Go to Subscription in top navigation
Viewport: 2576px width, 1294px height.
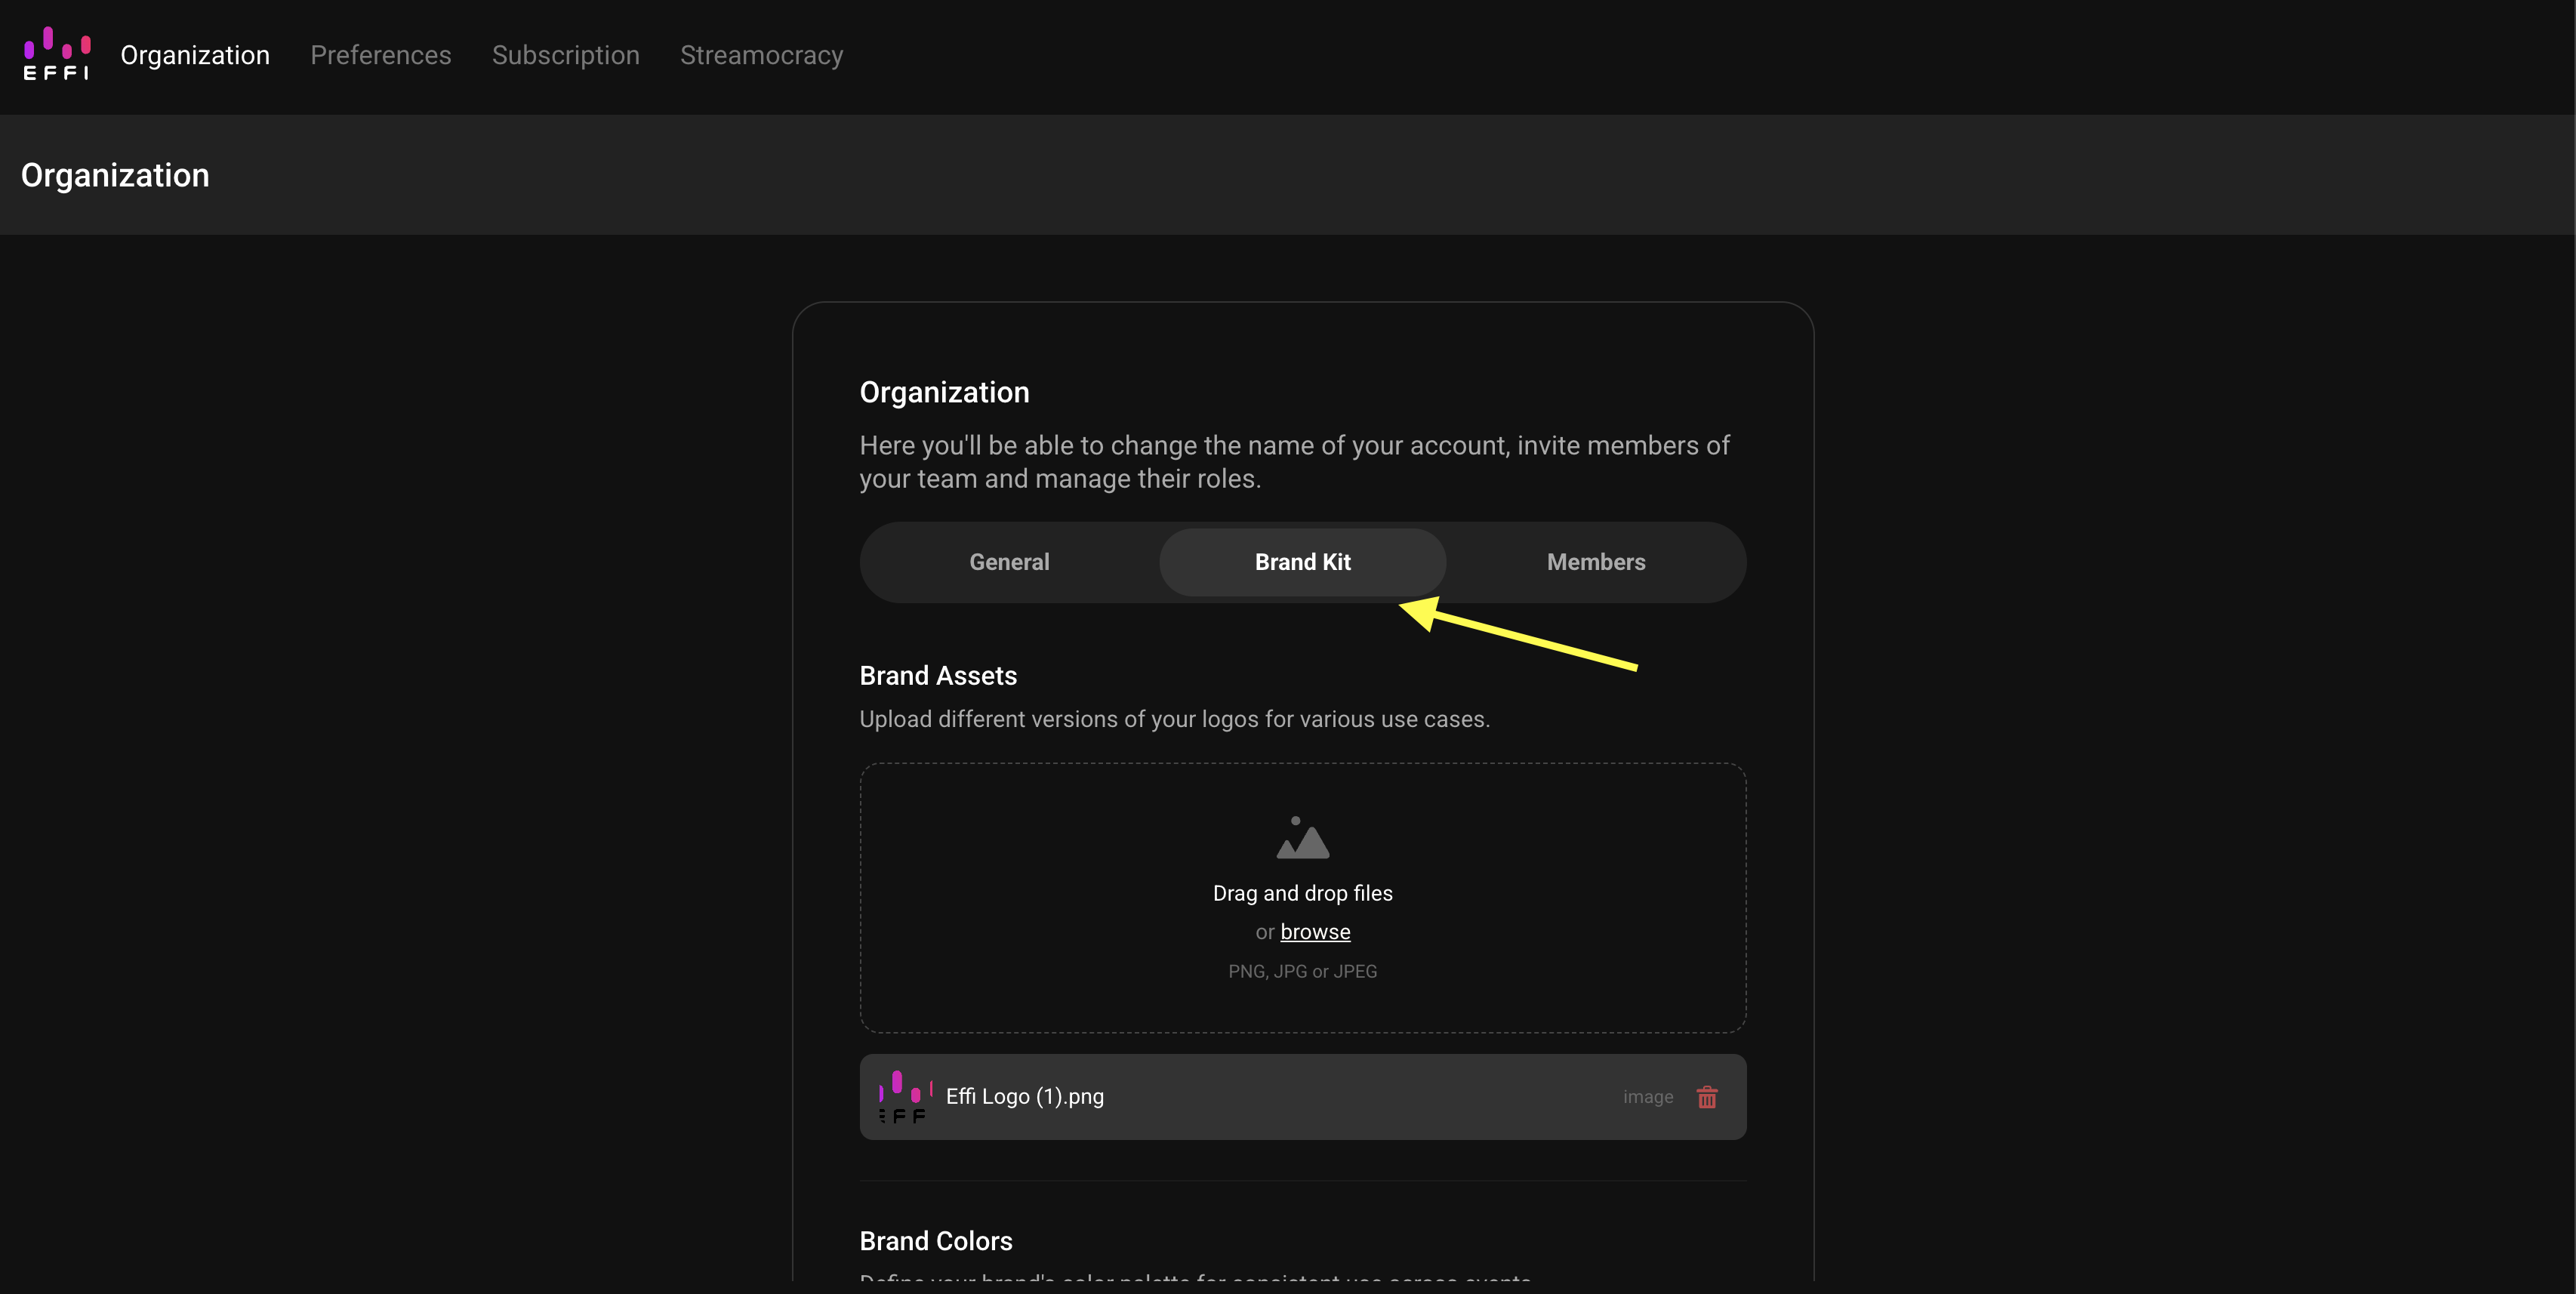[565, 55]
